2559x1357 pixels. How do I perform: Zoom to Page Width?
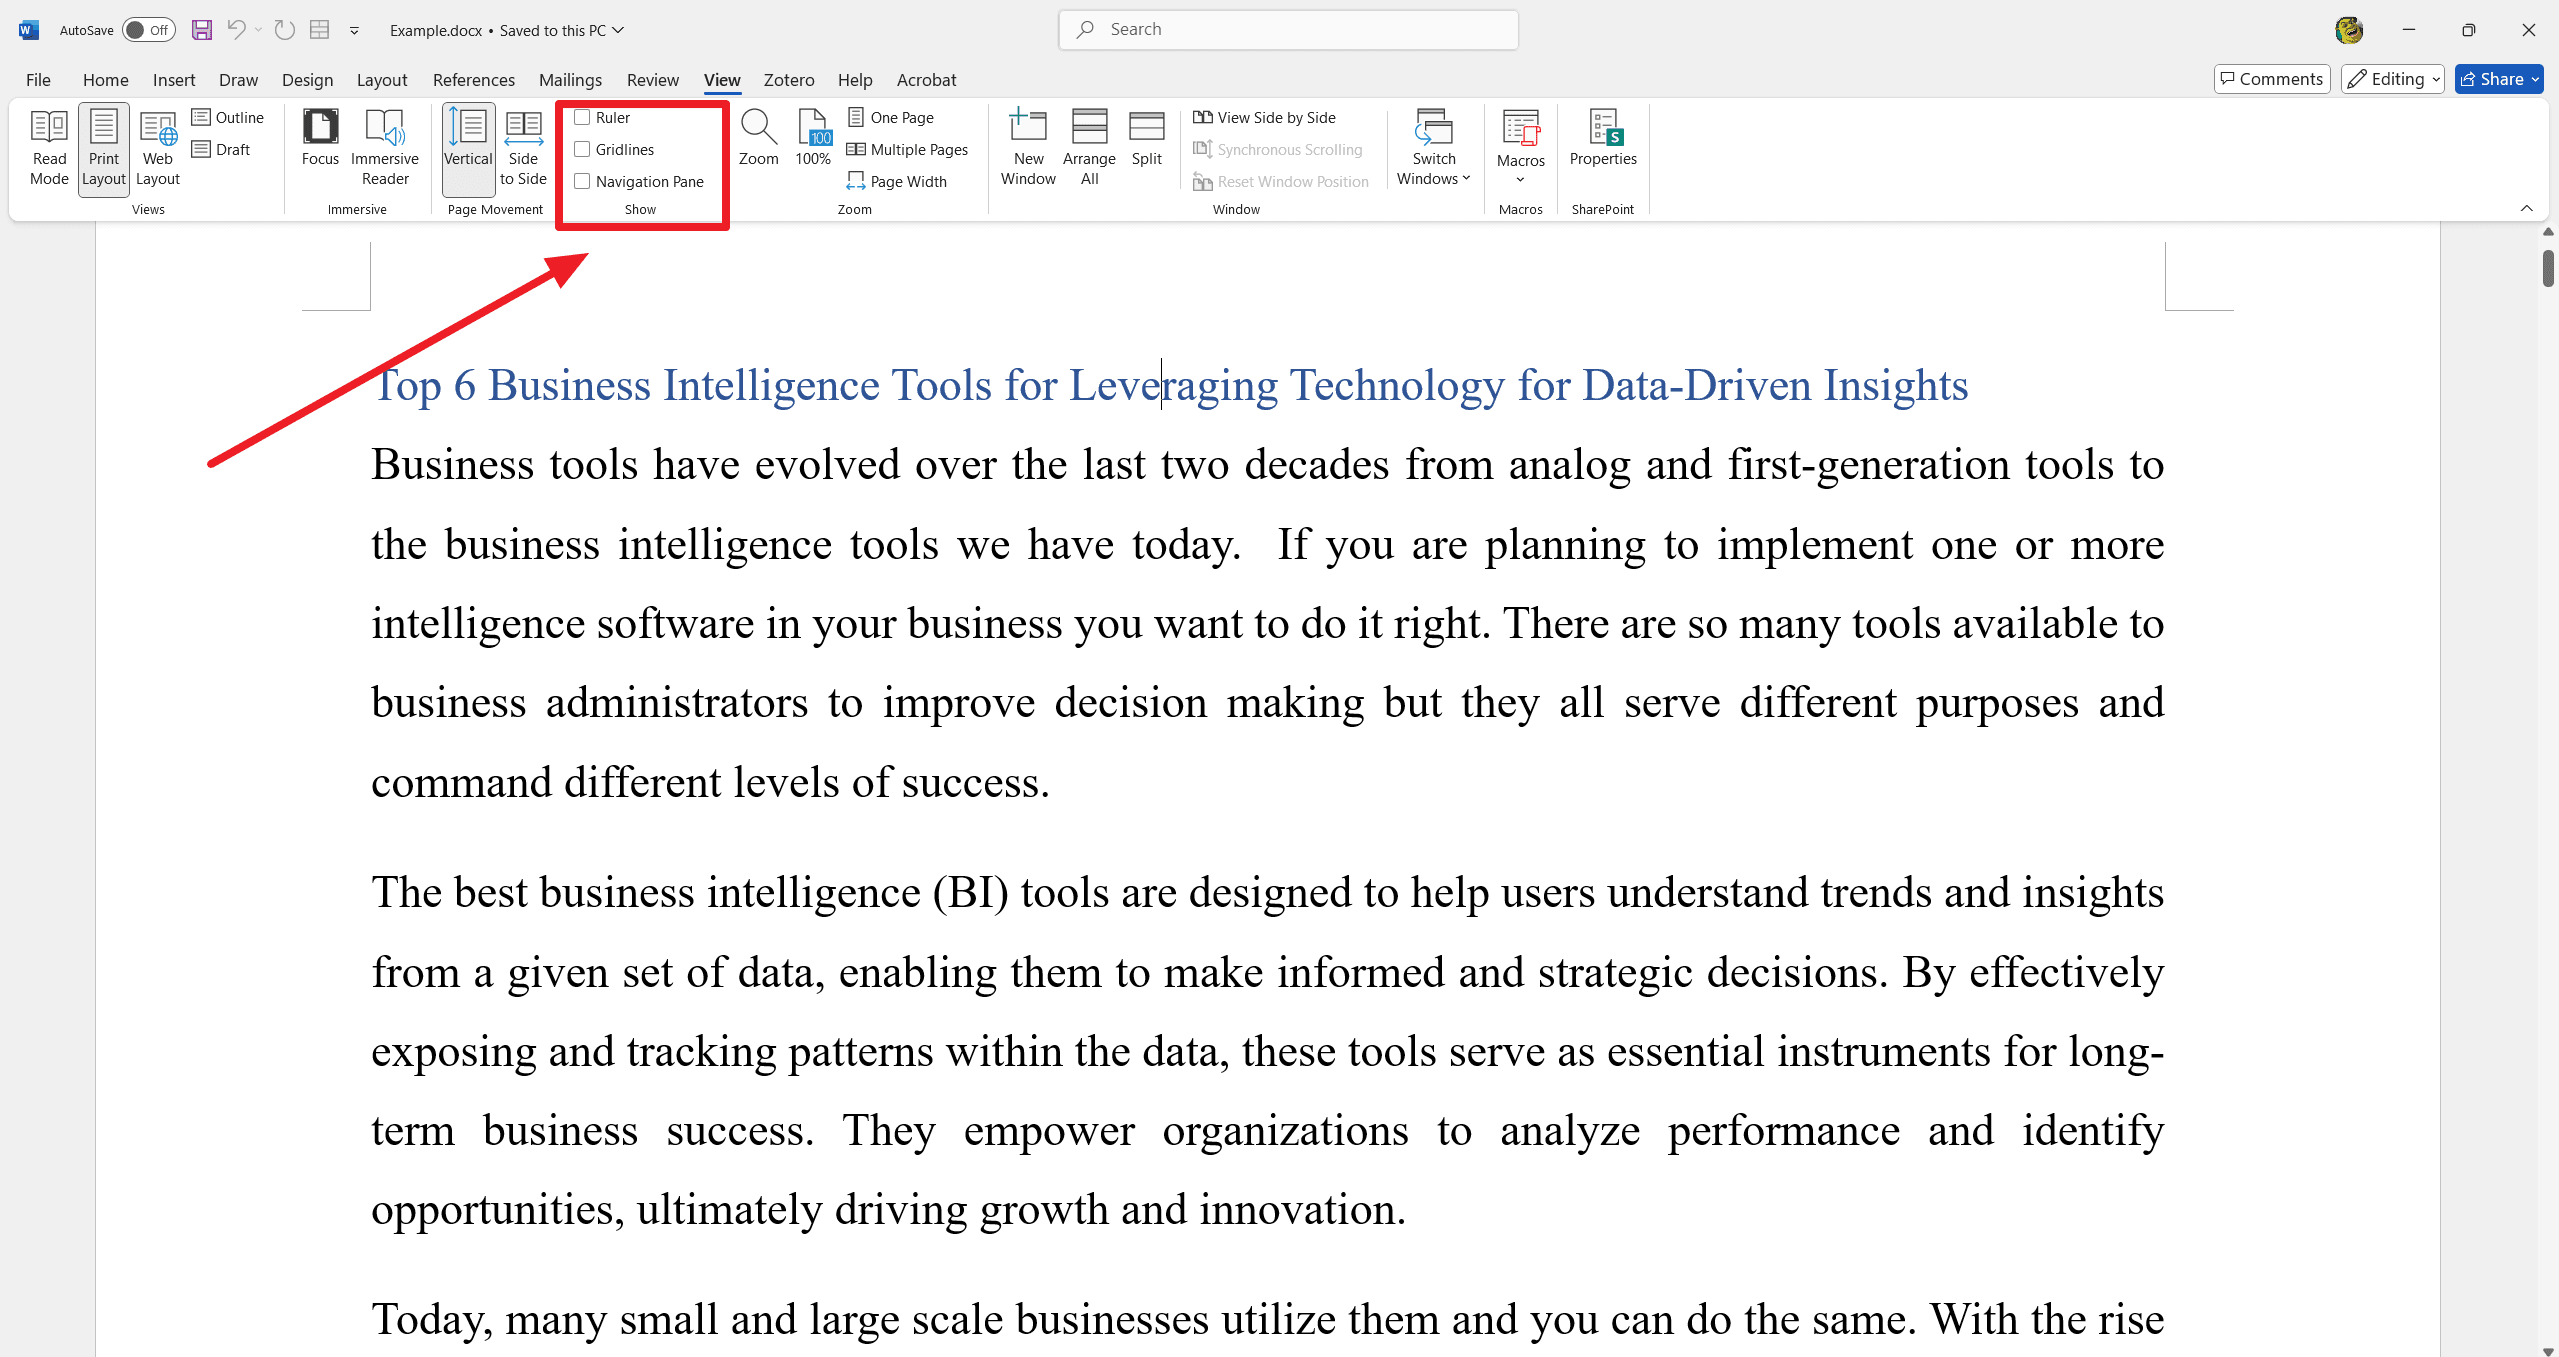(897, 182)
